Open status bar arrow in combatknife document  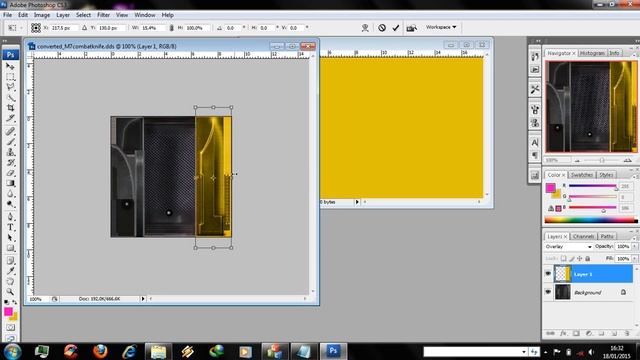coord(143,299)
